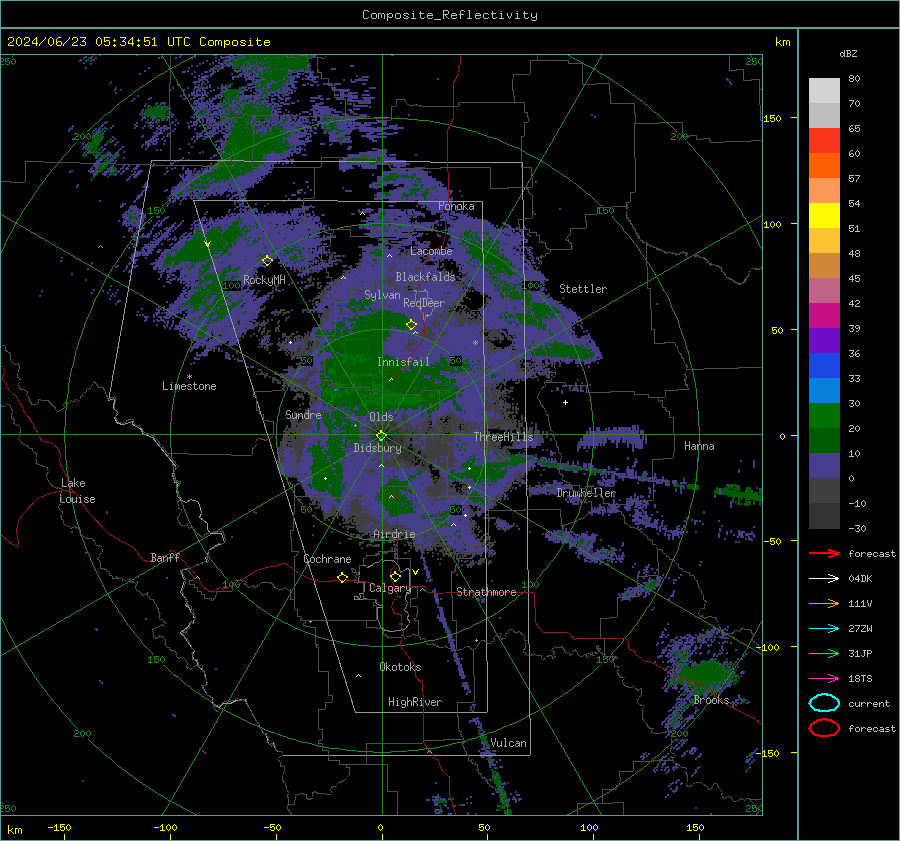Click the Lacombe town label

(431, 251)
